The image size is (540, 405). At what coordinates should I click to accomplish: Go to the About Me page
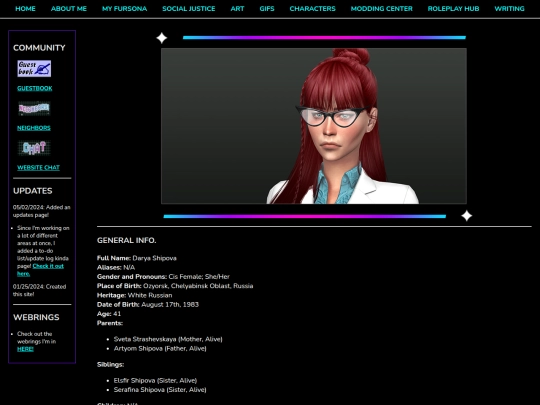pyautogui.click(x=69, y=9)
